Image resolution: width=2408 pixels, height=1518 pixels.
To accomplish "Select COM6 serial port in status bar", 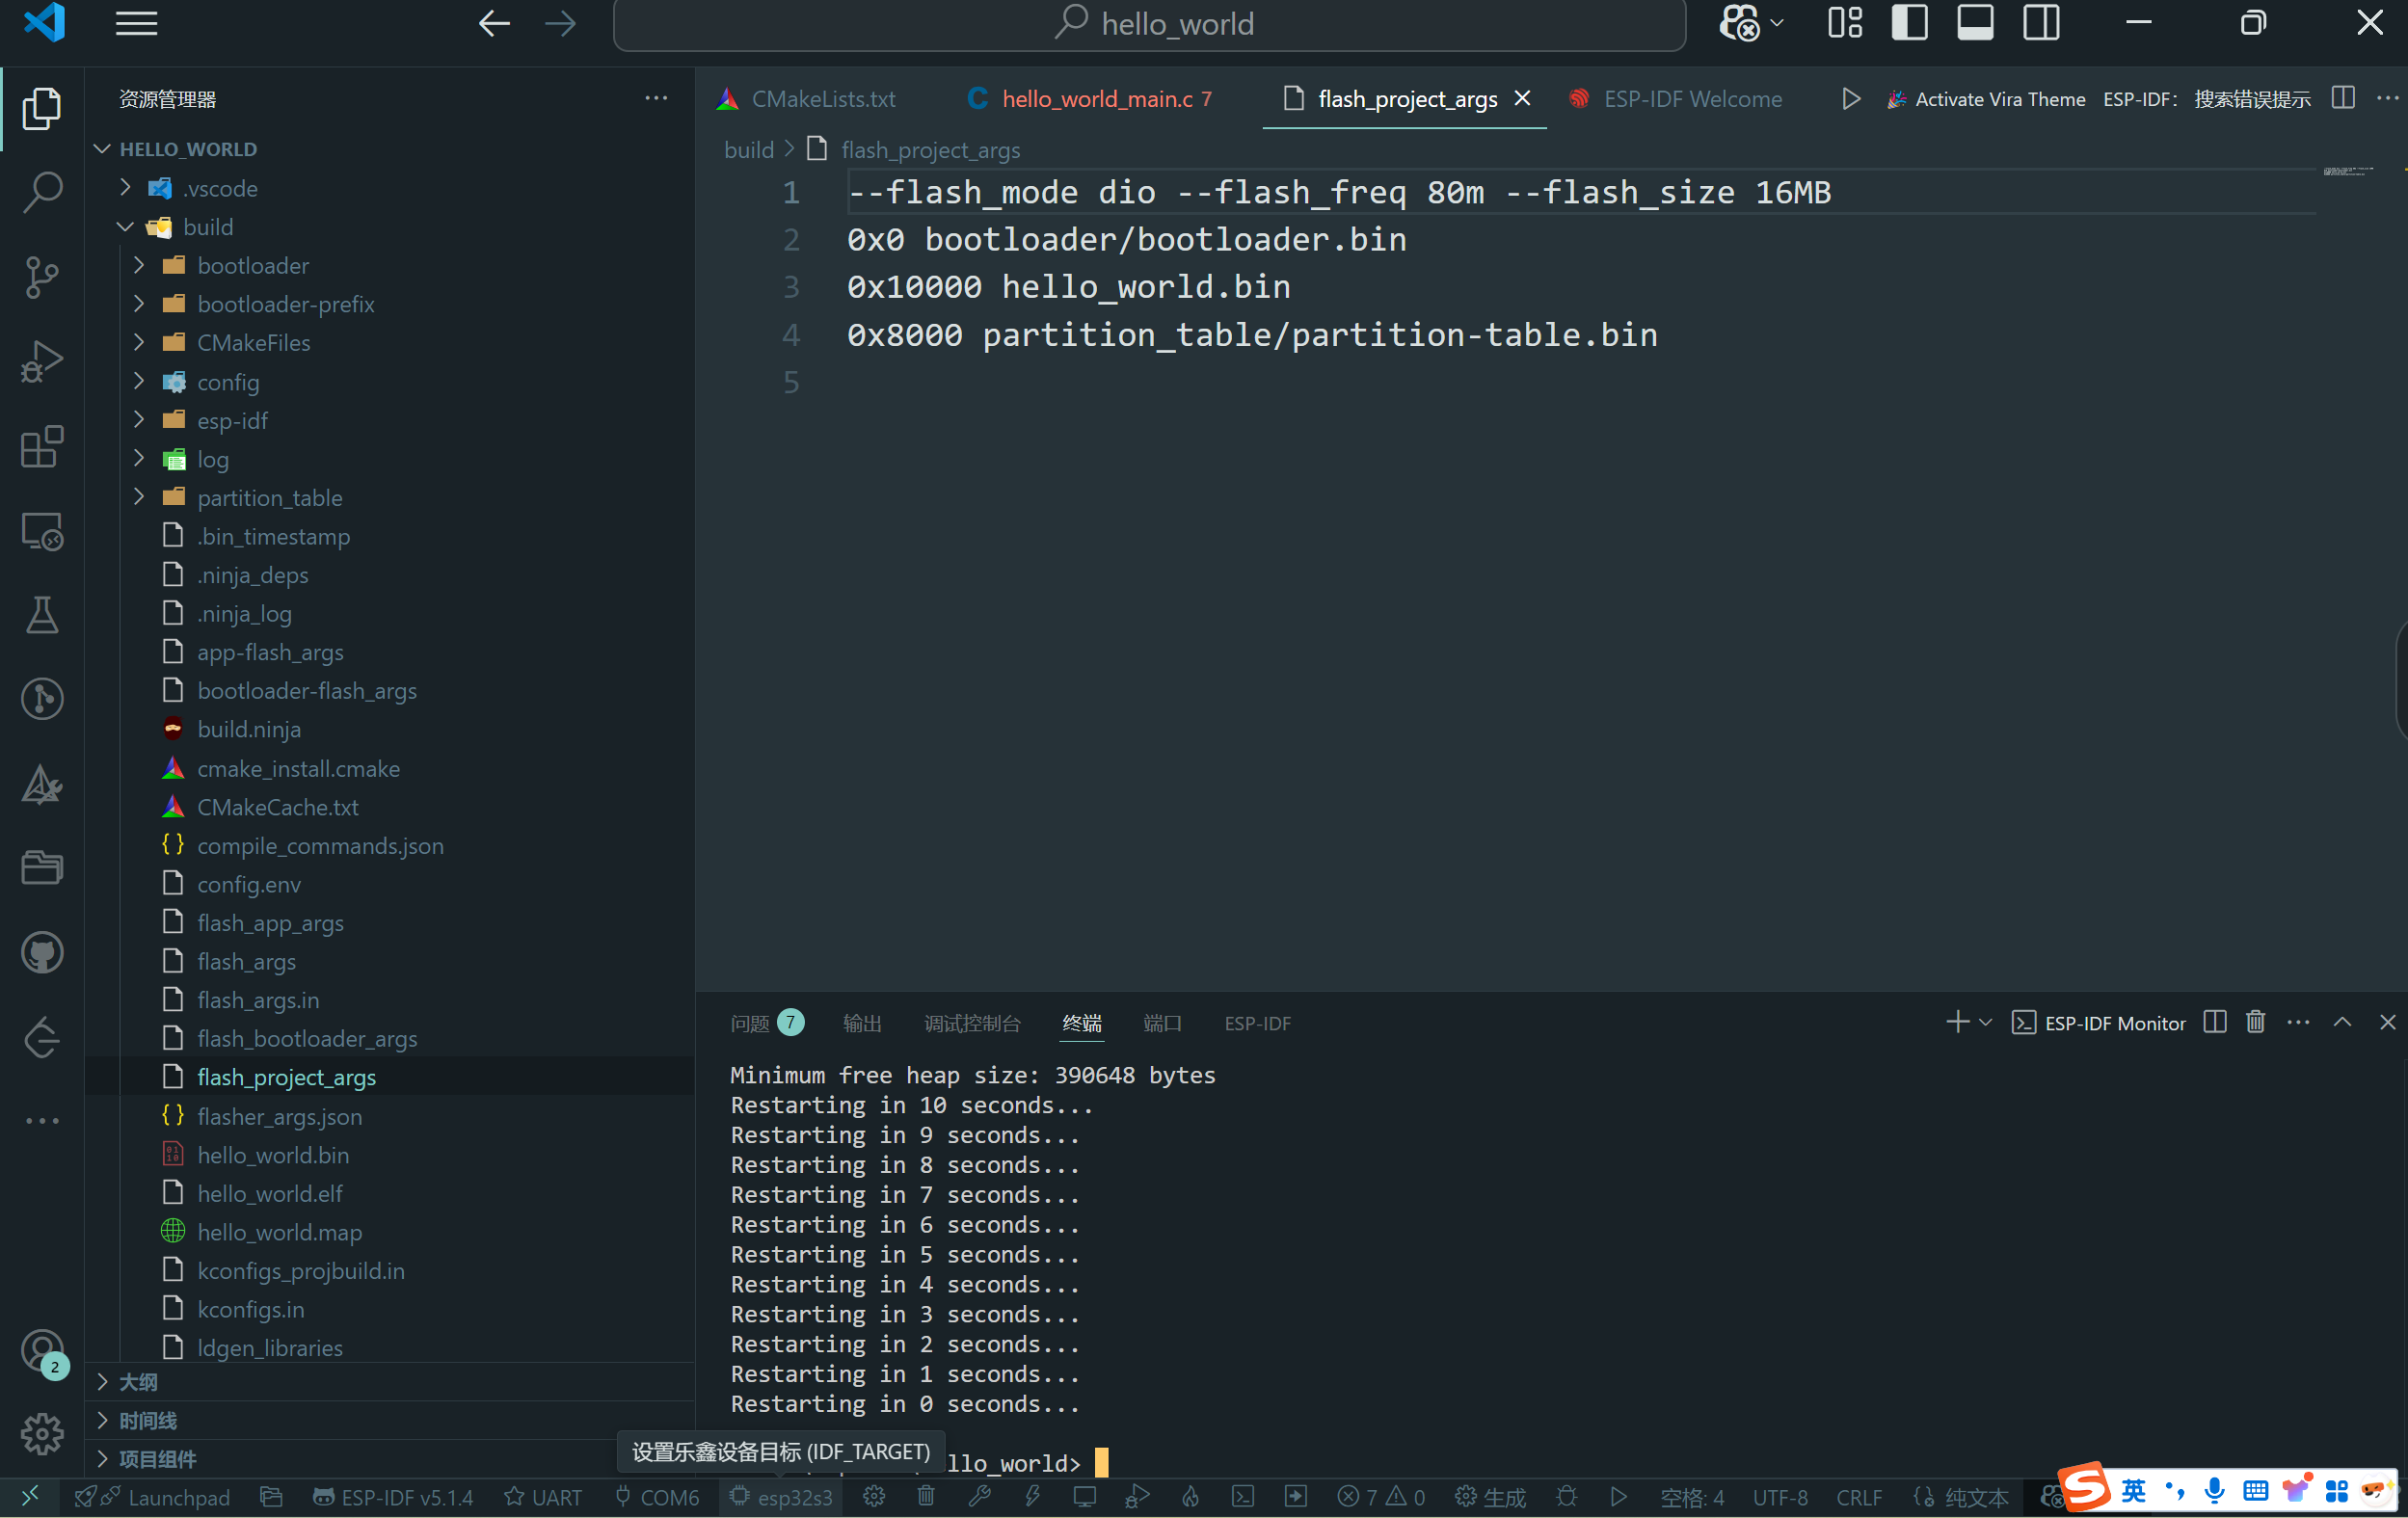I will pyautogui.click(x=656, y=1497).
